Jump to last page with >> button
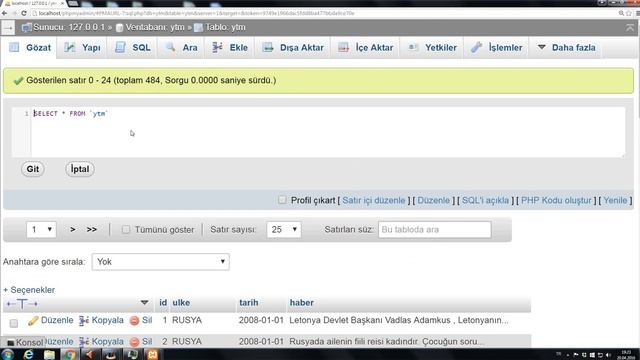Viewport: 640px width, 360px height. 92,229
